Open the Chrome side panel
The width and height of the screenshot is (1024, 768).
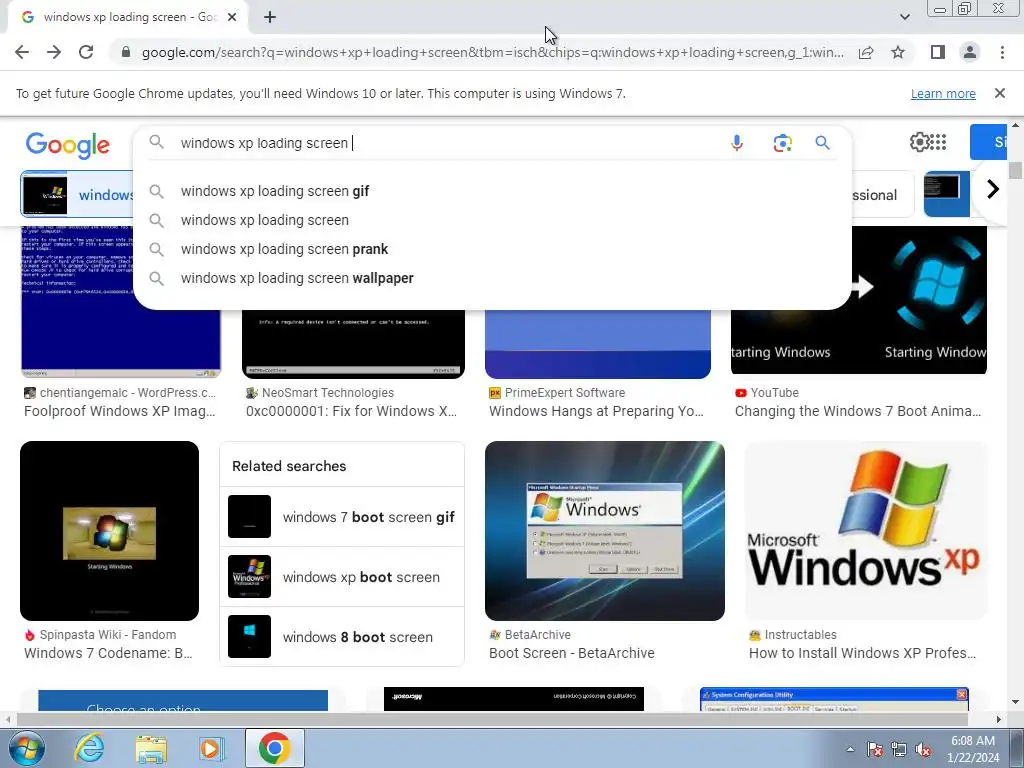938,52
